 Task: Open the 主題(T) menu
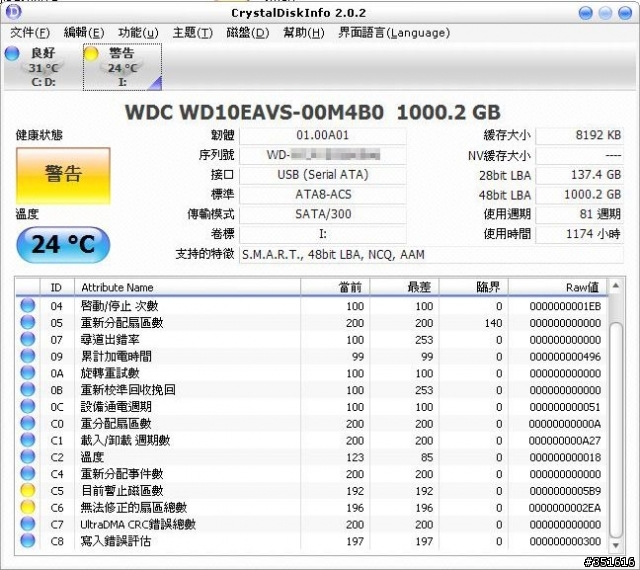193,33
